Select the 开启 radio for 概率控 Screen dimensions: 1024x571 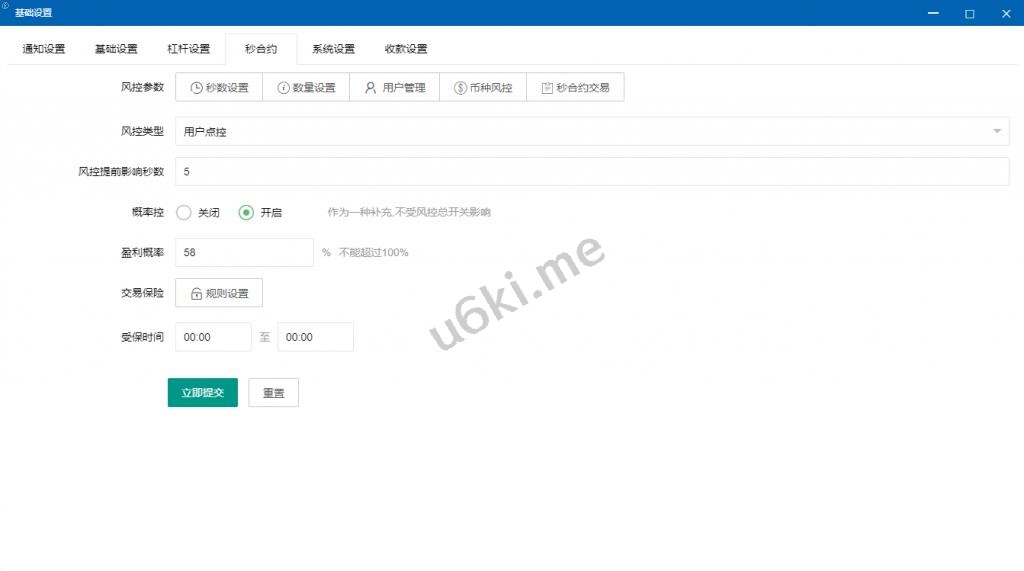pyautogui.click(x=246, y=212)
